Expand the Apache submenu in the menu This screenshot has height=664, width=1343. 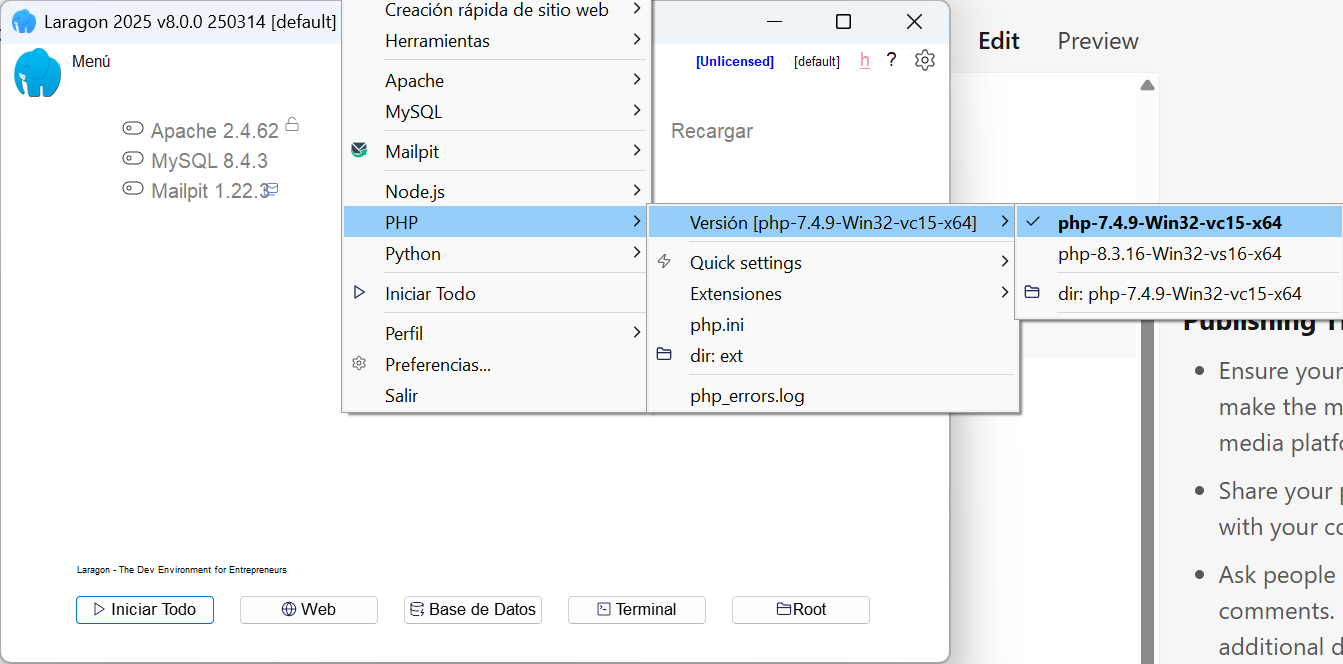click(497, 81)
